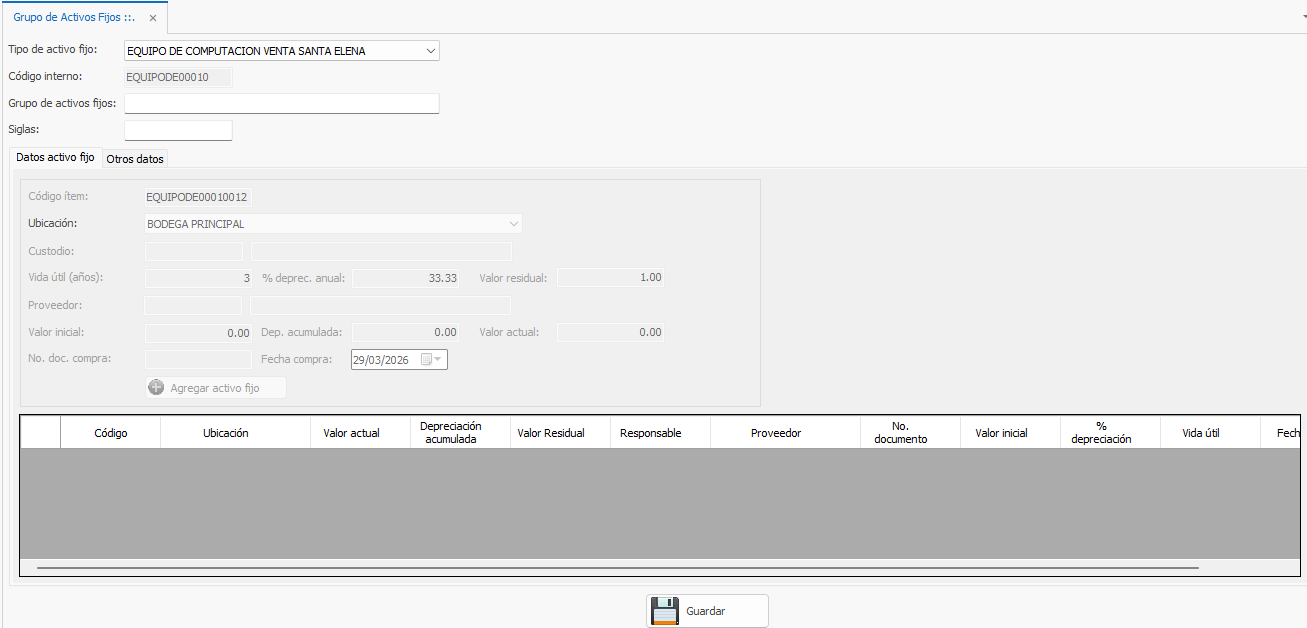Click the Valor inicial column header
This screenshot has width=1307, height=628.
point(1001,433)
